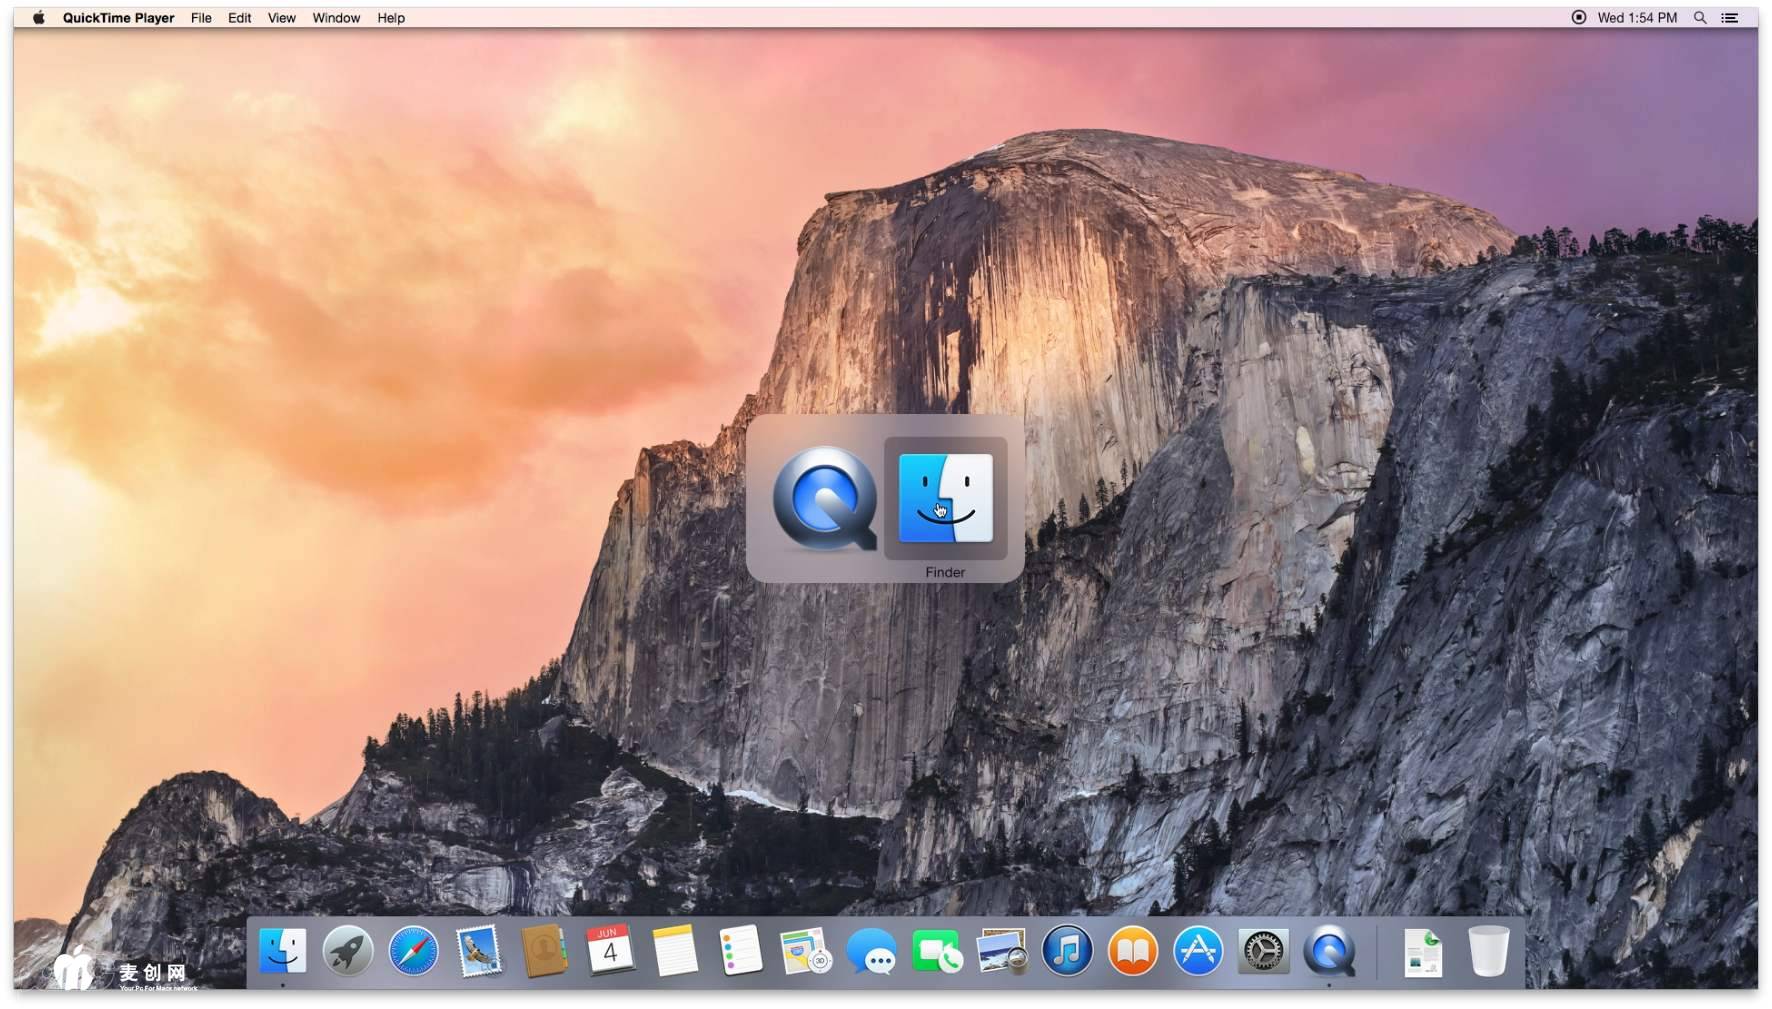Viewport: 1772px width, 1009px height.
Task: Open the App Store in the Dock
Action: click(x=1198, y=951)
